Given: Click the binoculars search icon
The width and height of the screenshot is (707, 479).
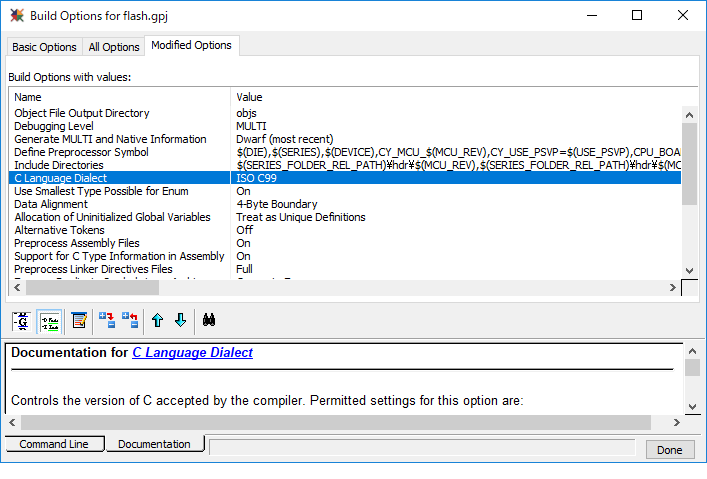Looking at the screenshot, I should click(209, 320).
